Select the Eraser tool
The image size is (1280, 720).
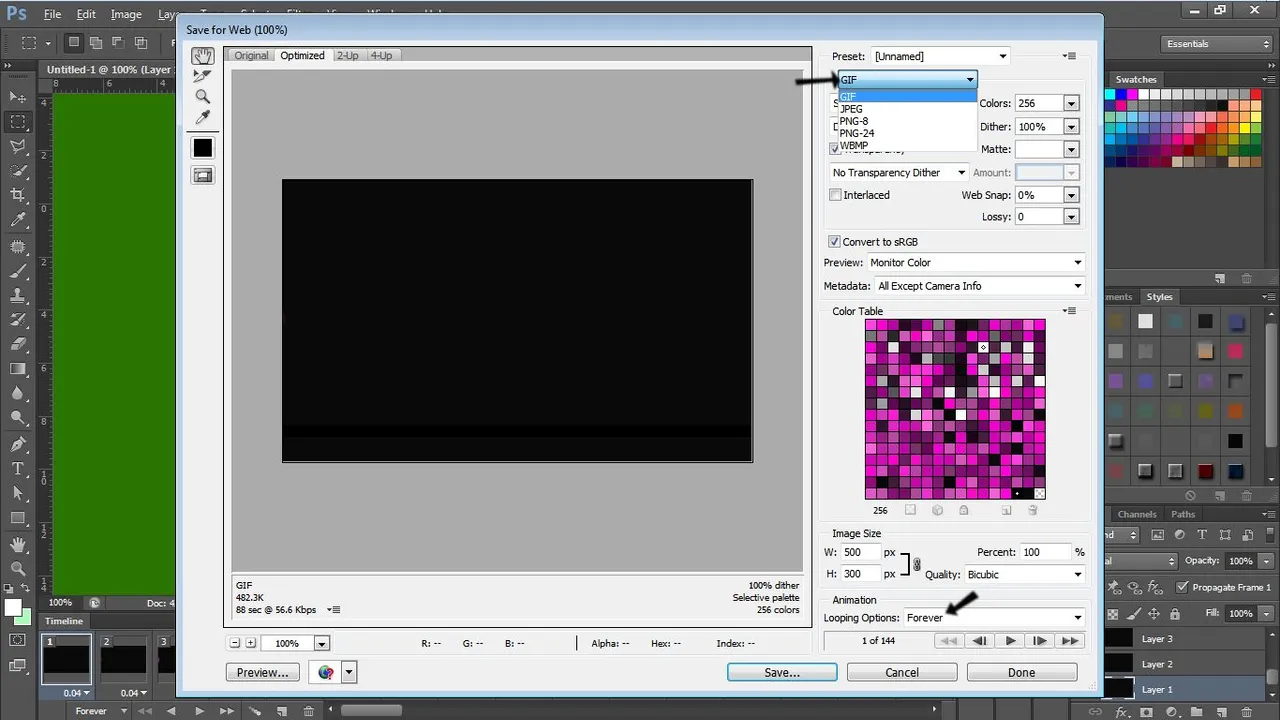[x=18, y=345]
